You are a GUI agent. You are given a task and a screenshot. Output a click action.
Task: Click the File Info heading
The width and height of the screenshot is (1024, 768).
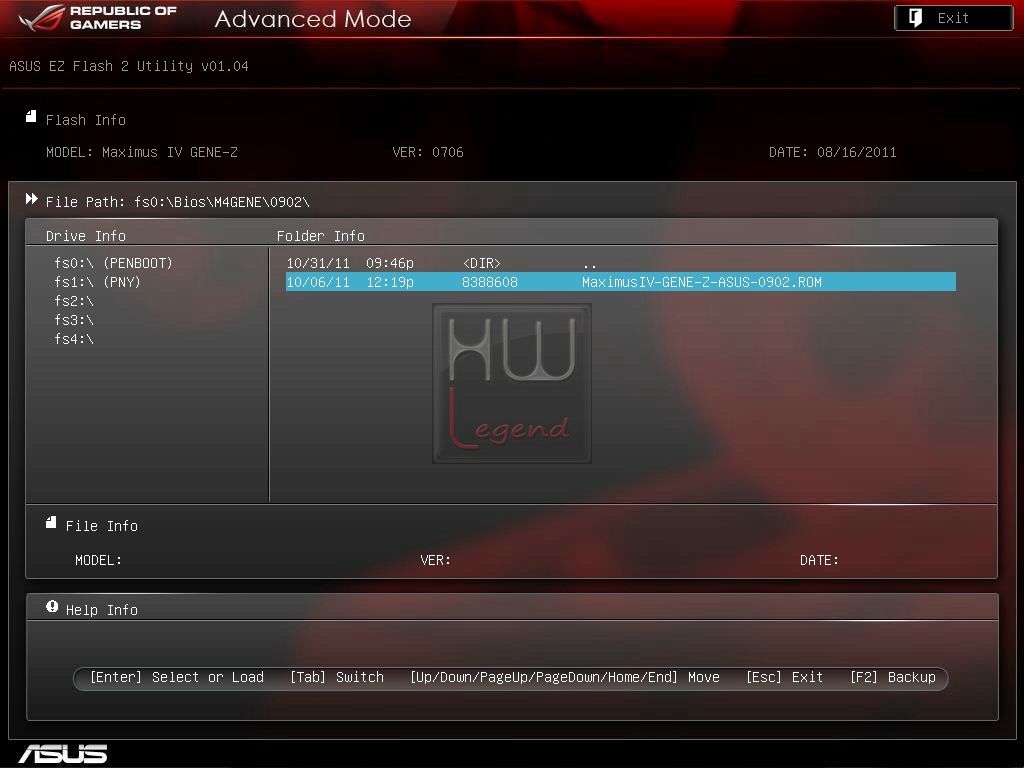pos(102,526)
